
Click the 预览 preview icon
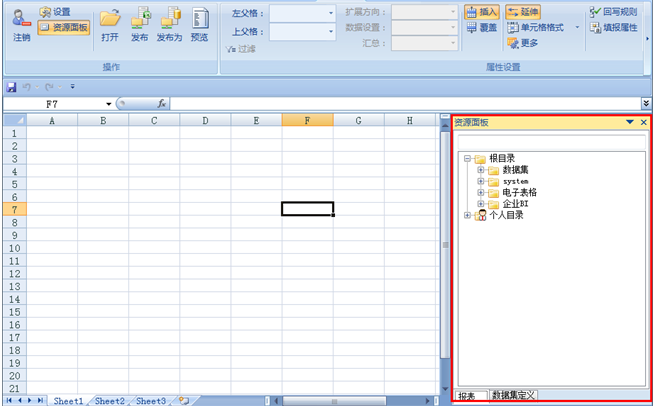[x=200, y=23]
